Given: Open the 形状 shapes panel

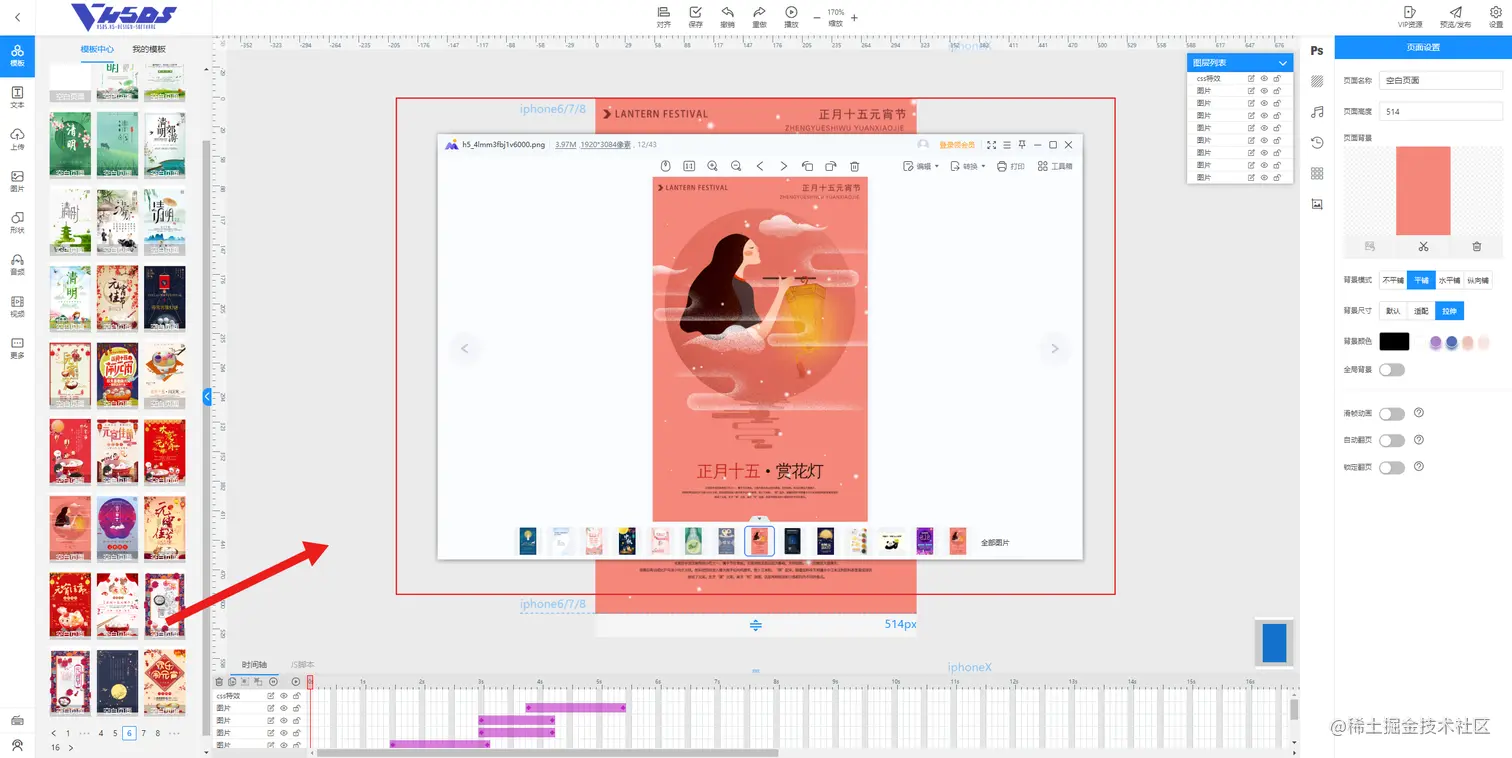Looking at the screenshot, I should 17,223.
